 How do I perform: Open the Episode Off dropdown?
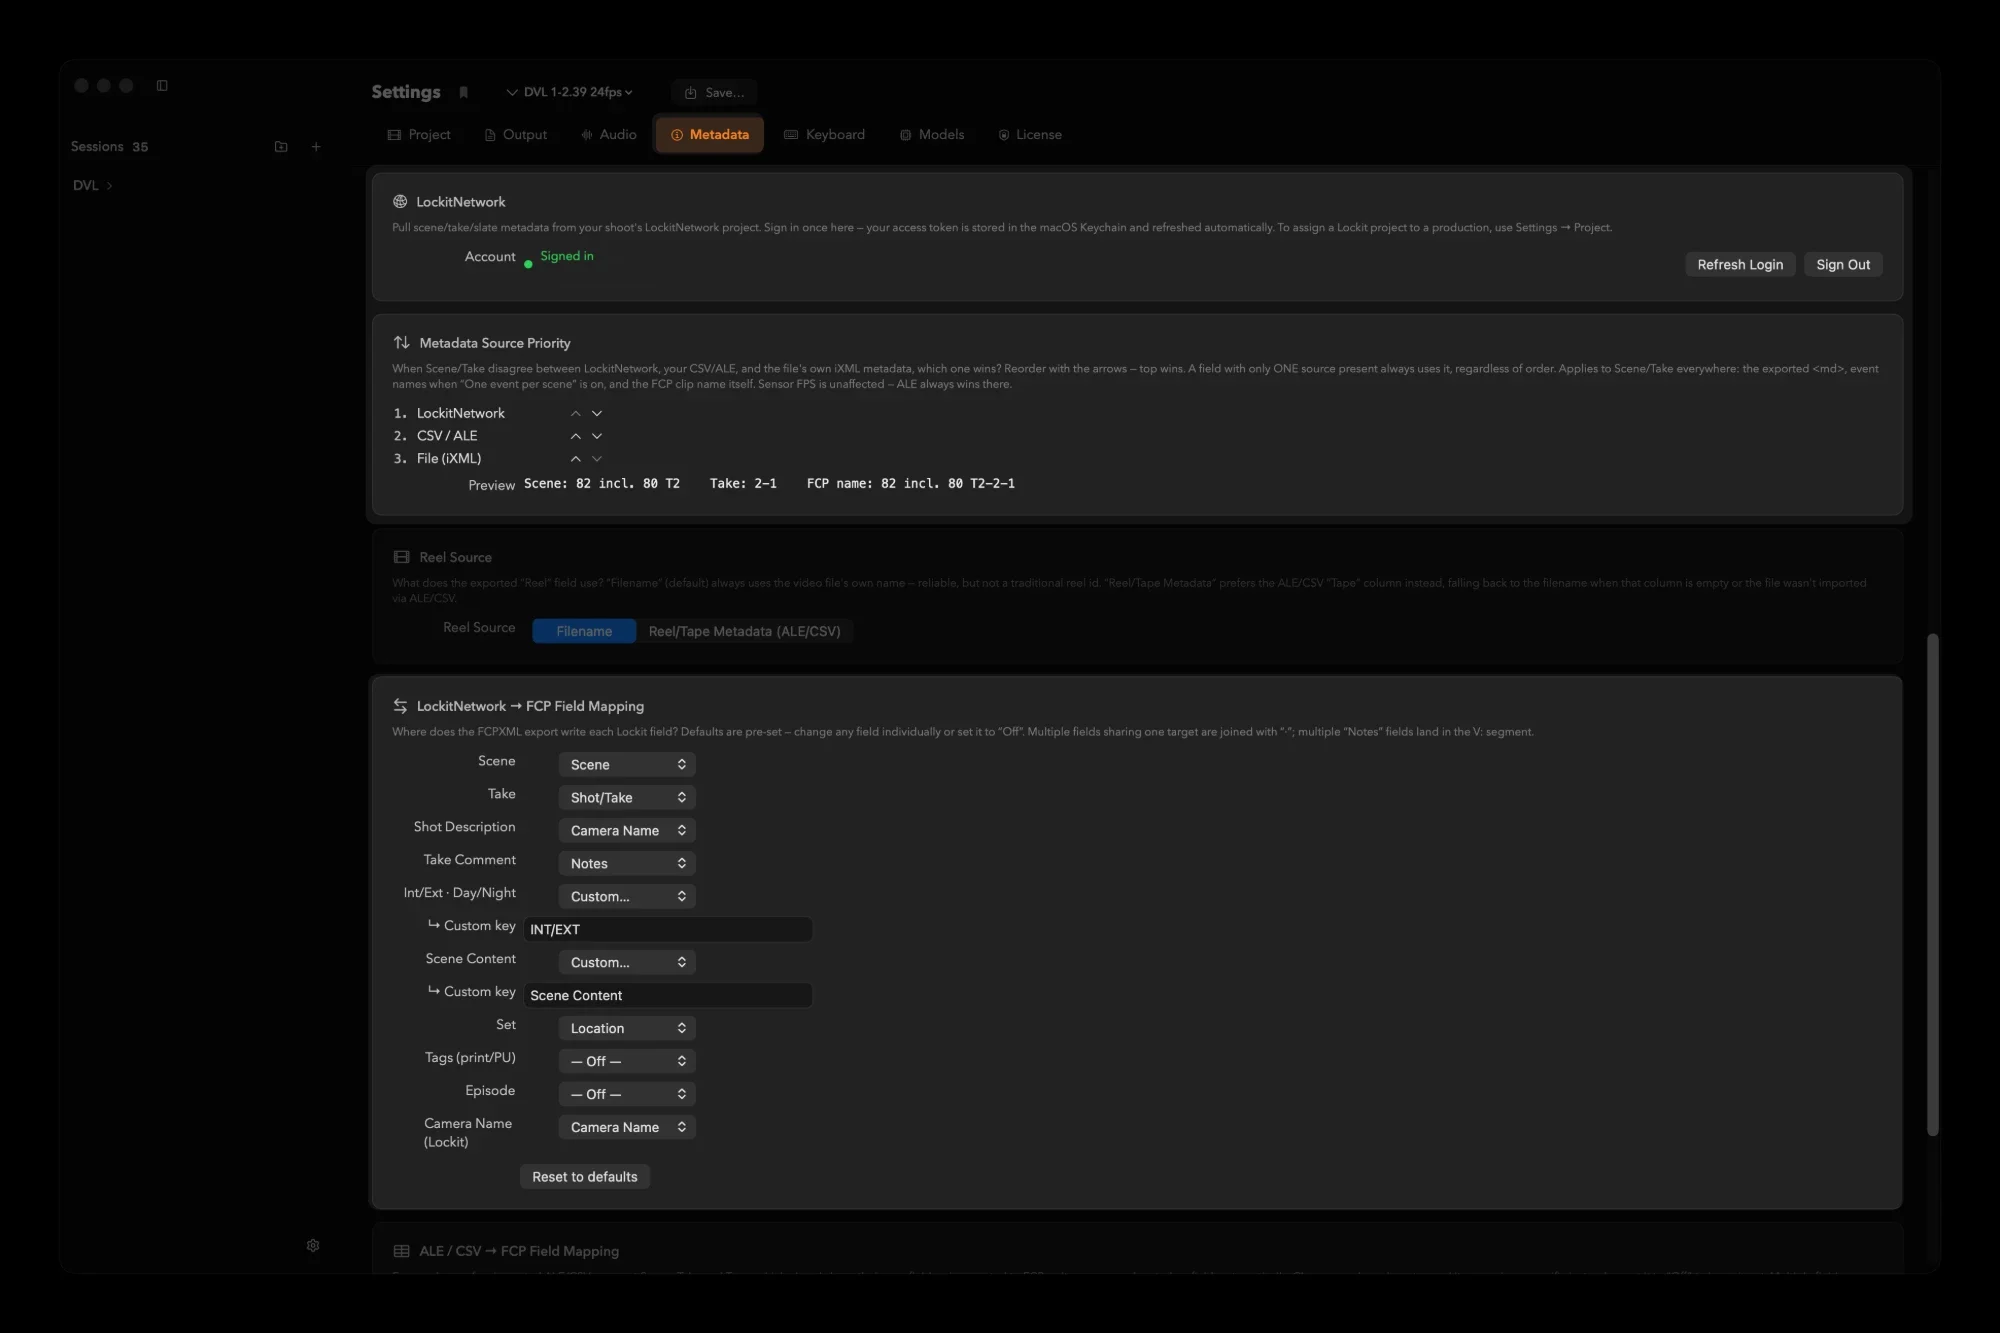[x=627, y=1094]
